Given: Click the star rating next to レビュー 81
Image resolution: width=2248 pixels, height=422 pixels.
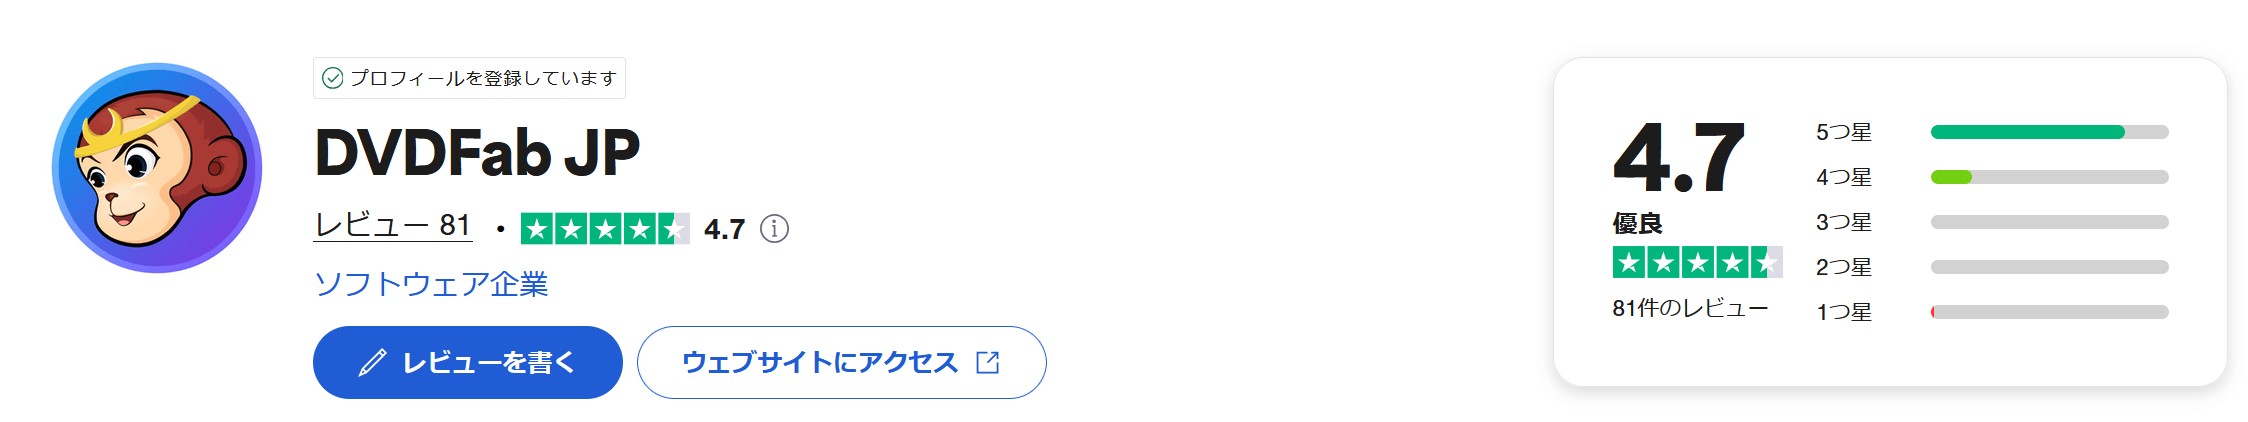Looking at the screenshot, I should 605,229.
